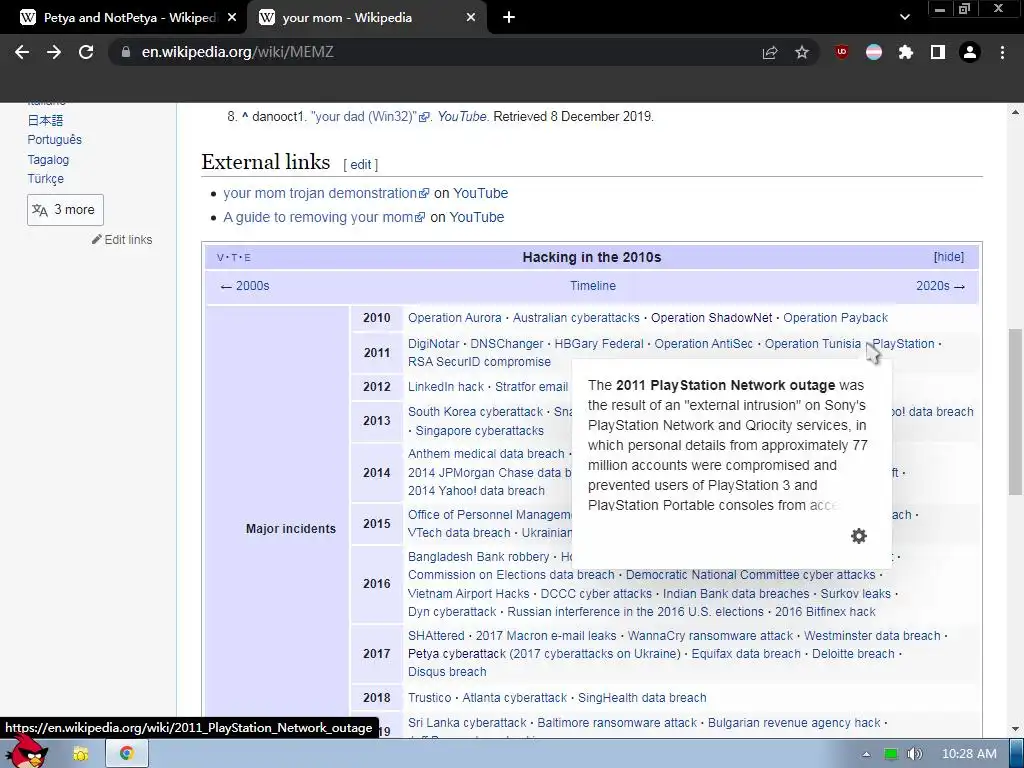Hide the Hacking in the 2010s navbox
The height and width of the screenshot is (768, 1024).
coord(948,257)
